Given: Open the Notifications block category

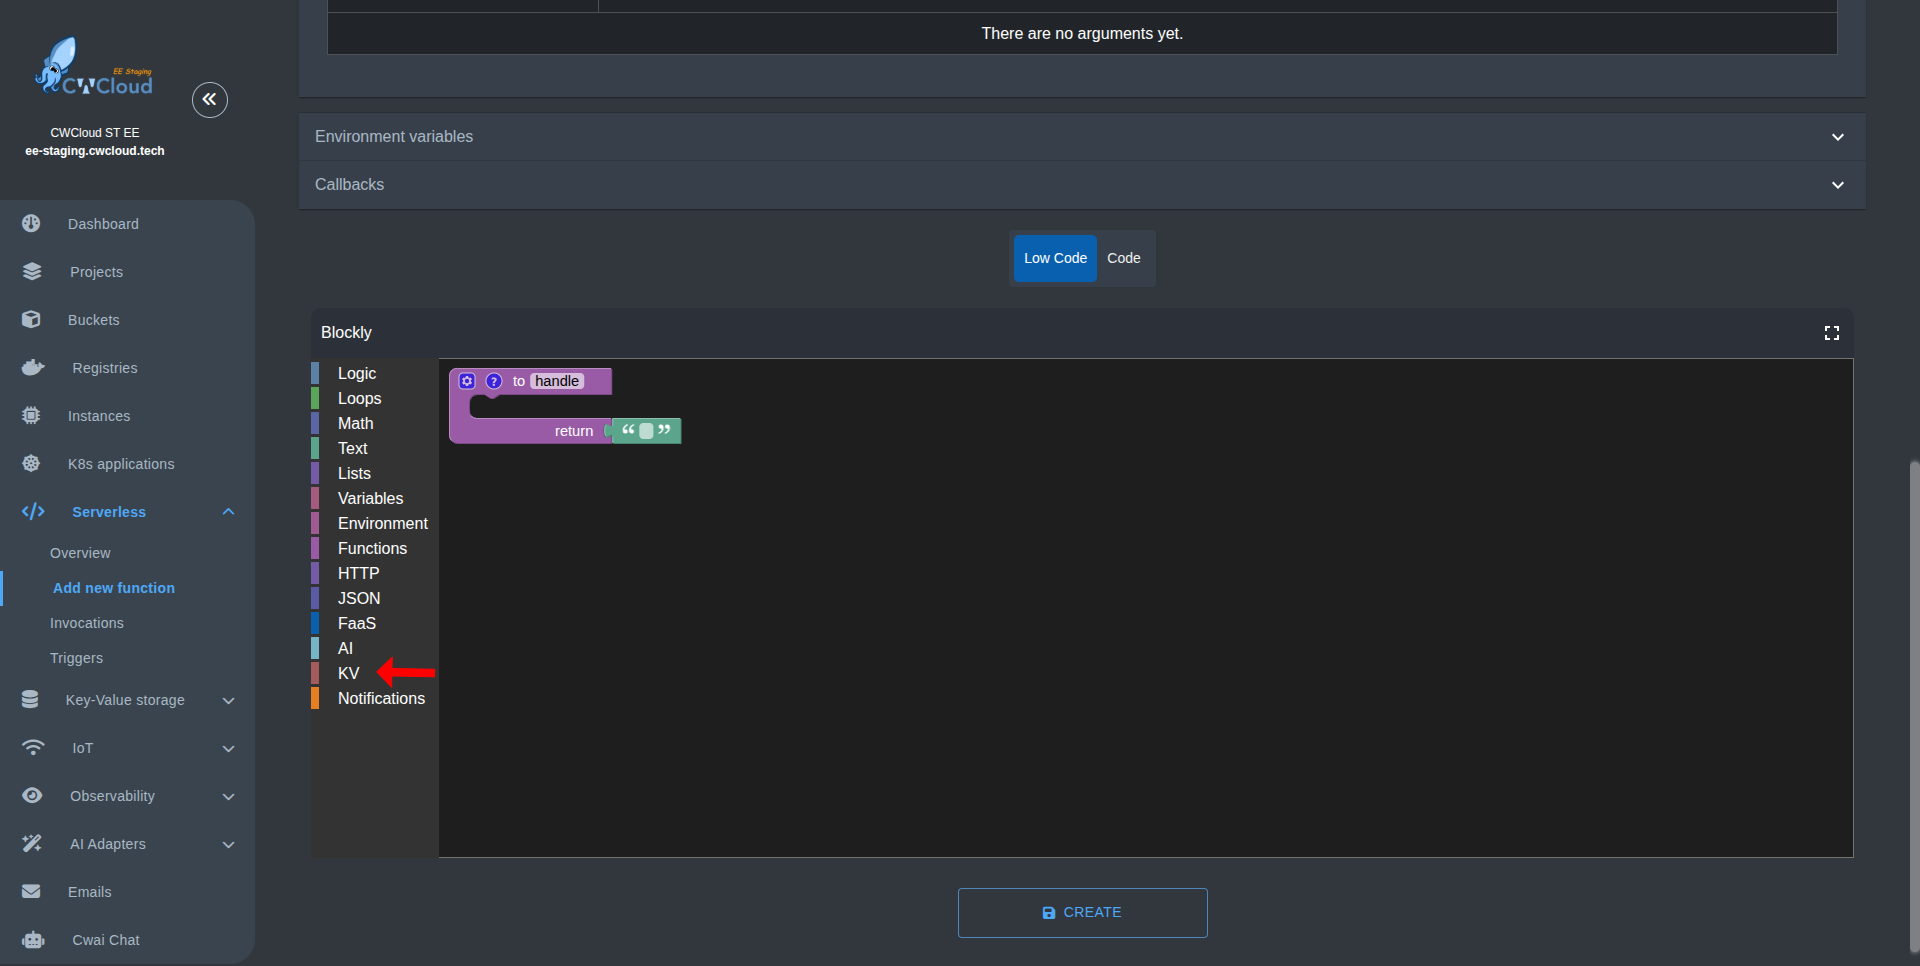Looking at the screenshot, I should point(374,698).
